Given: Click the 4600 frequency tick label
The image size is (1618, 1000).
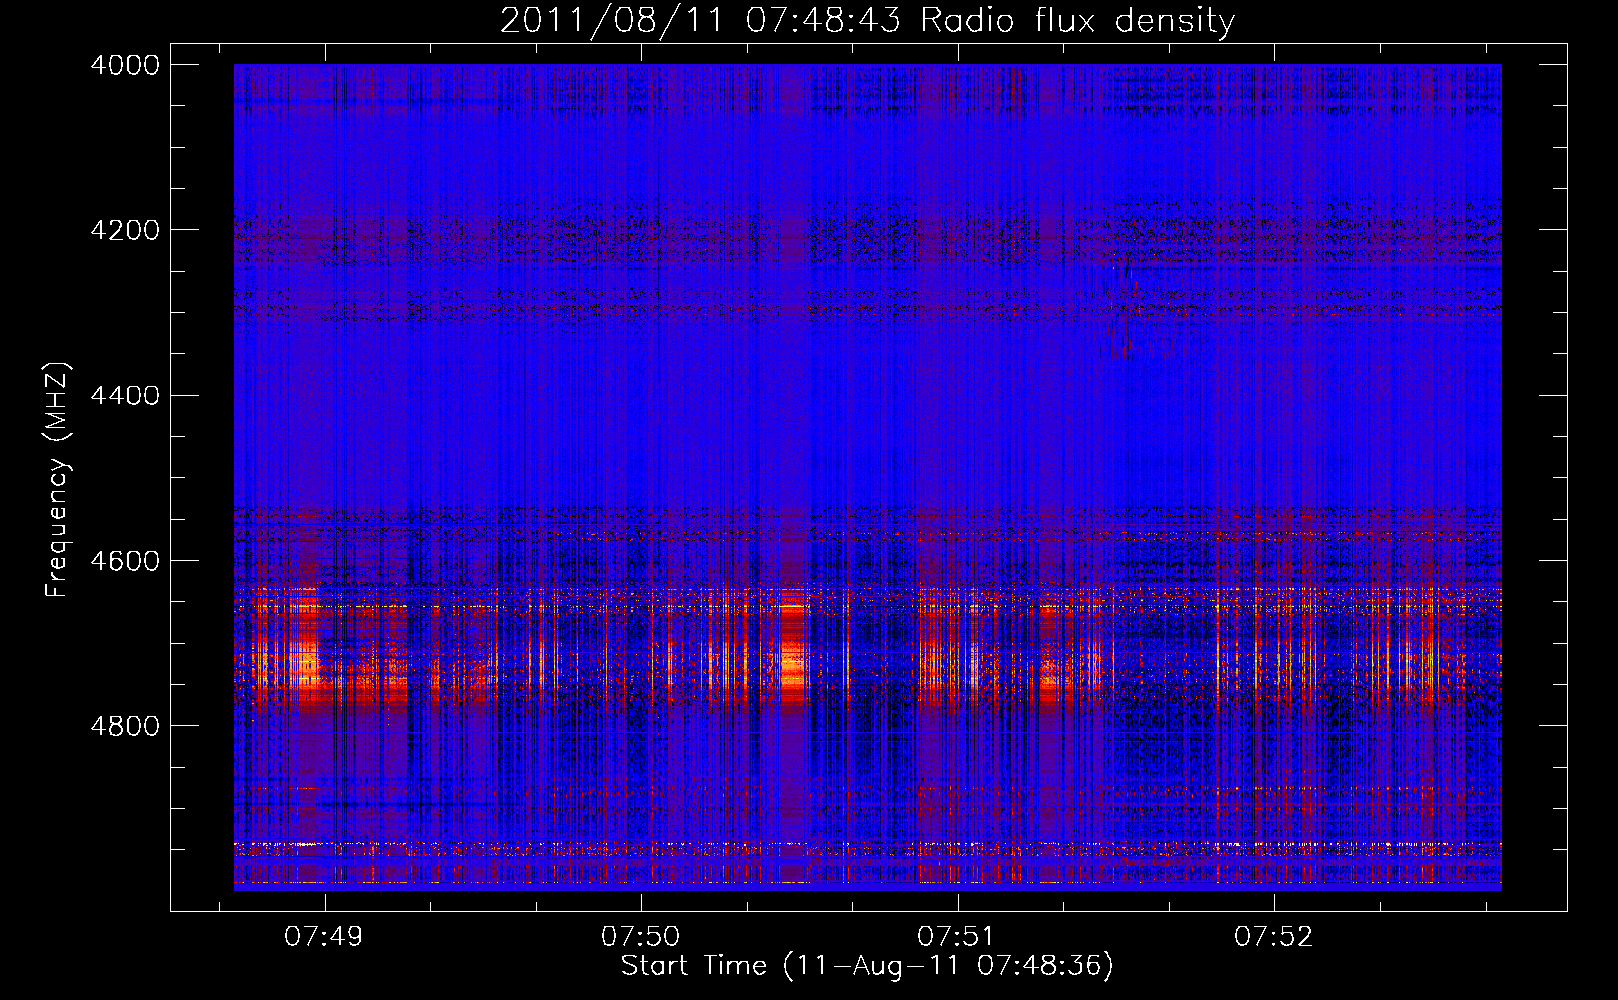Looking at the screenshot, I should 125,561.
